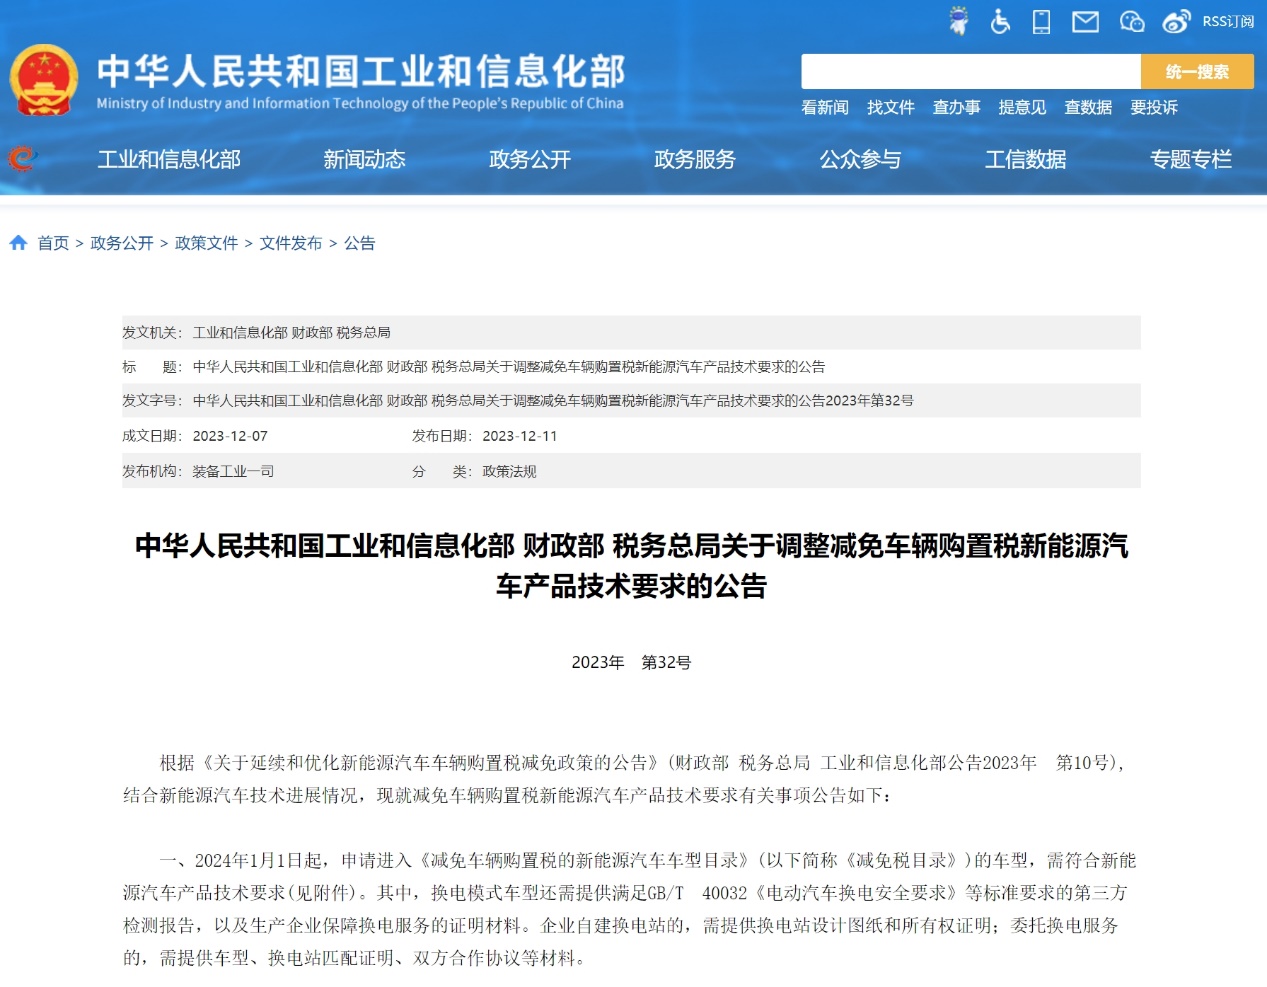Click the 统一搜索 search button

[x=1197, y=72]
